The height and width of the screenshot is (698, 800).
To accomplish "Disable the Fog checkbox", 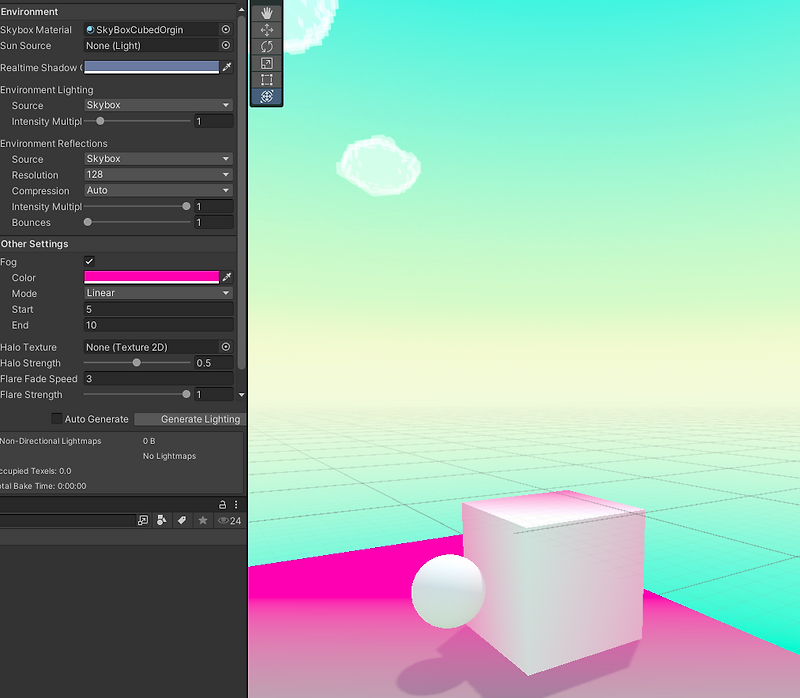I will click(89, 261).
